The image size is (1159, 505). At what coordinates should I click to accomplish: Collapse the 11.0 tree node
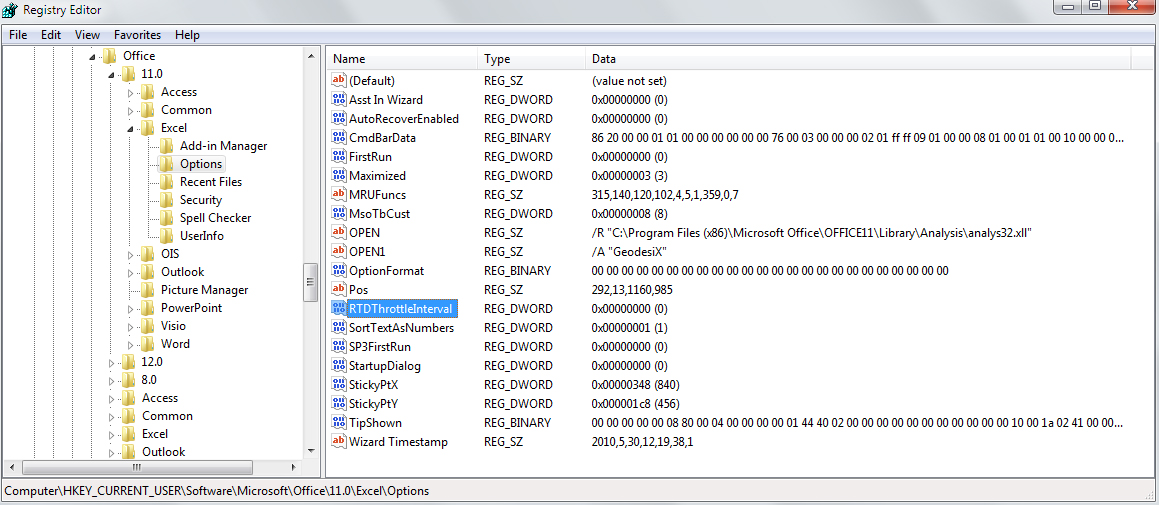112,75
